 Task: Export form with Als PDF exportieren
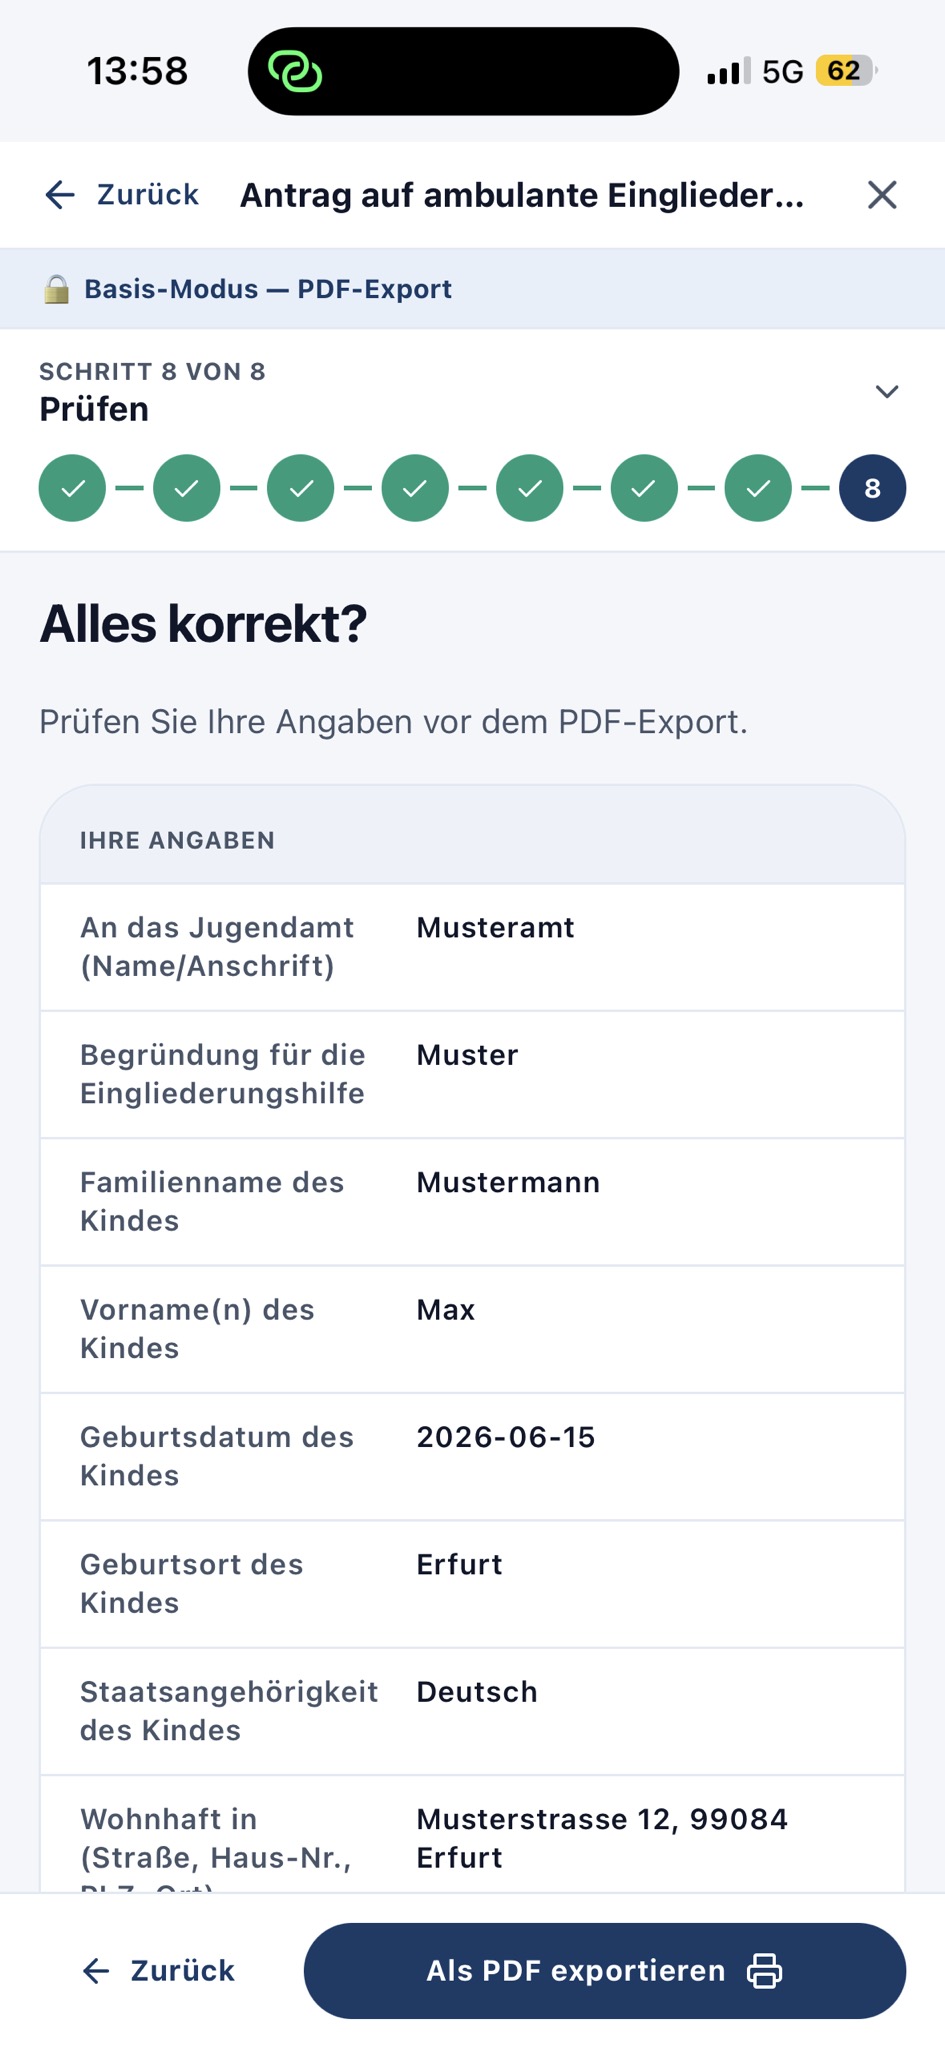605,1970
